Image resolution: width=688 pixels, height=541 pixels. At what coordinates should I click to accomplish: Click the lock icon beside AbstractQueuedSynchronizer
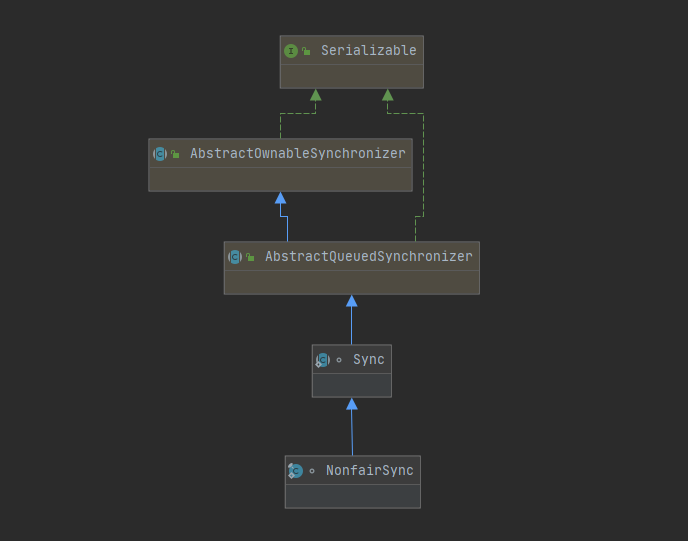coord(250,257)
